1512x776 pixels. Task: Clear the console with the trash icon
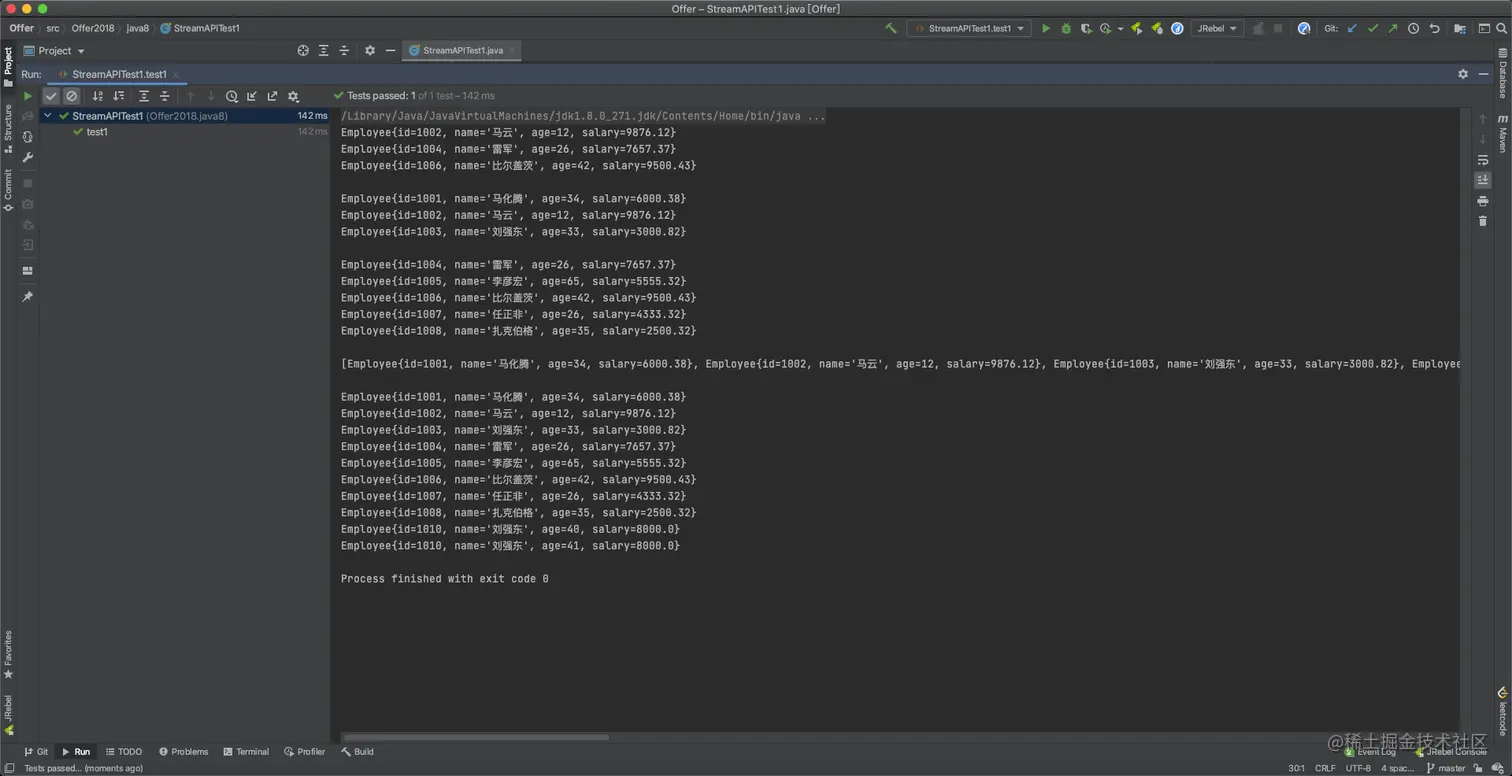click(x=1482, y=221)
